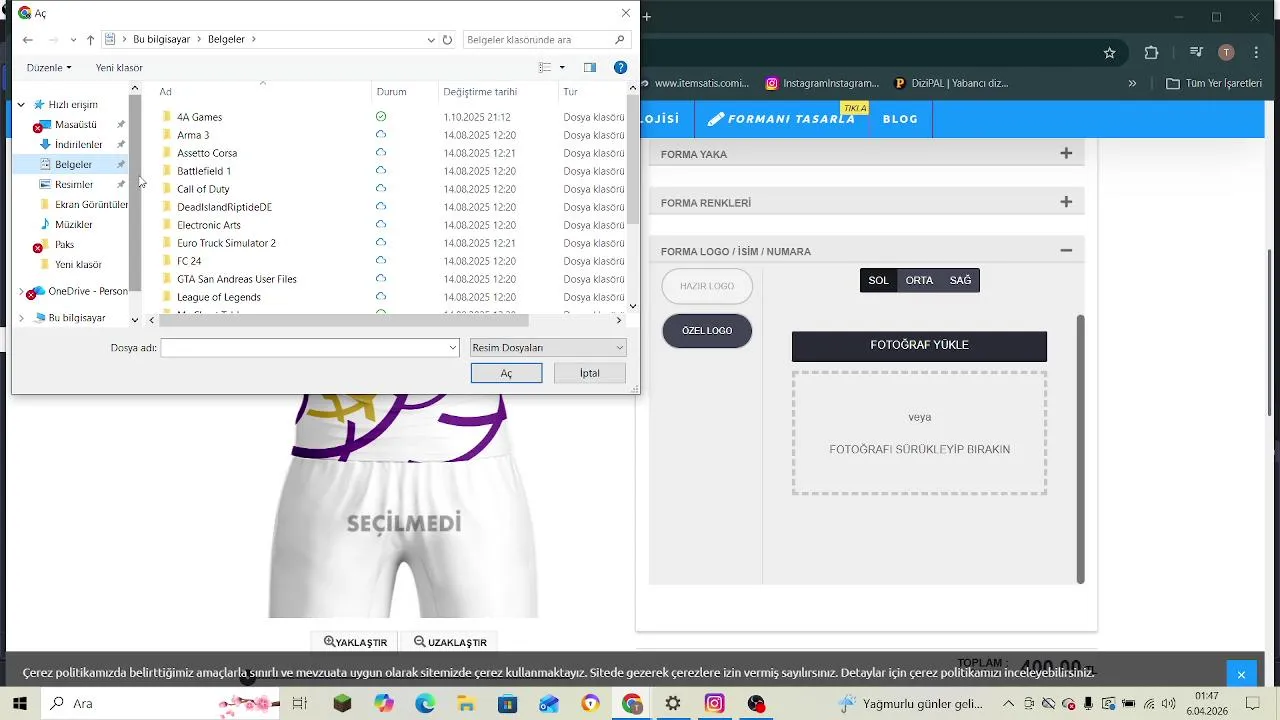Choose the HAZIR LOGO option
The width and height of the screenshot is (1280, 720).
[707, 287]
